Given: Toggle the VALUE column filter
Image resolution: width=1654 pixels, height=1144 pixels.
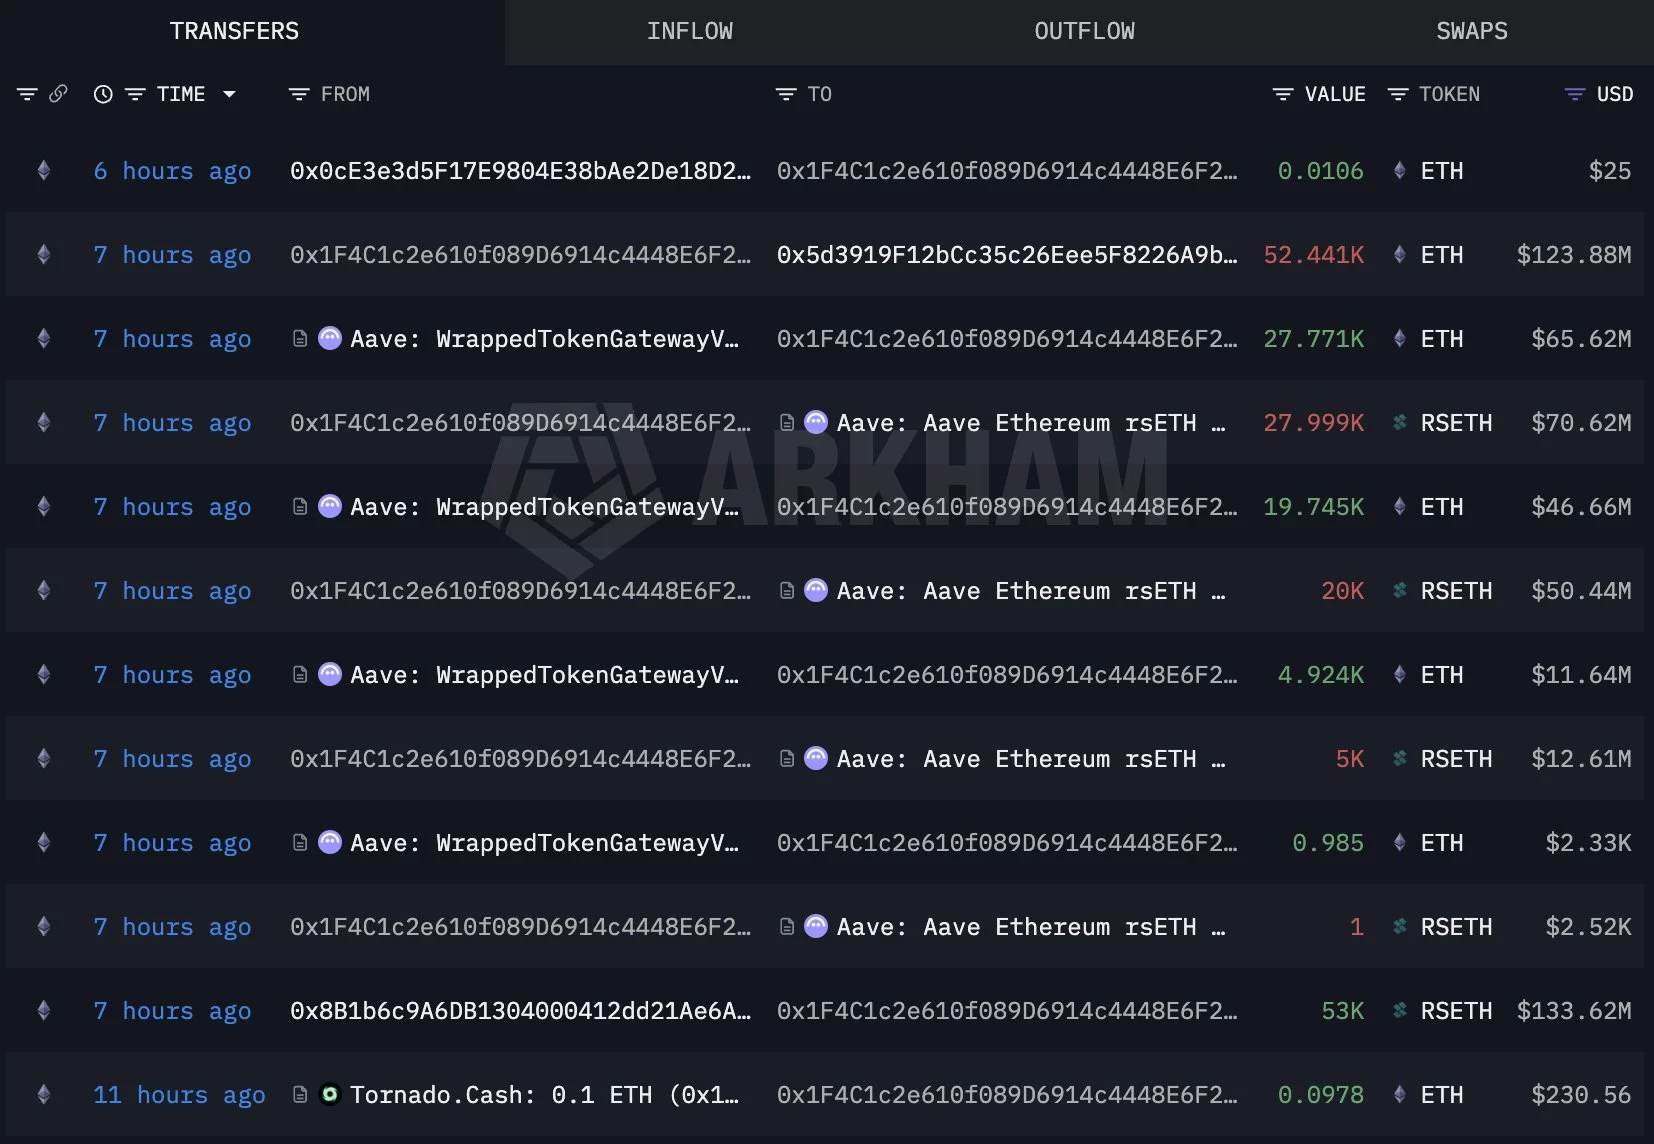Looking at the screenshot, I should [x=1282, y=94].
